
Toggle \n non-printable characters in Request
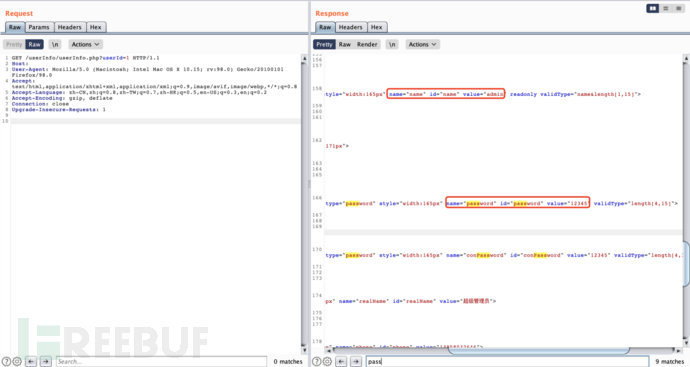click(55, 44)
